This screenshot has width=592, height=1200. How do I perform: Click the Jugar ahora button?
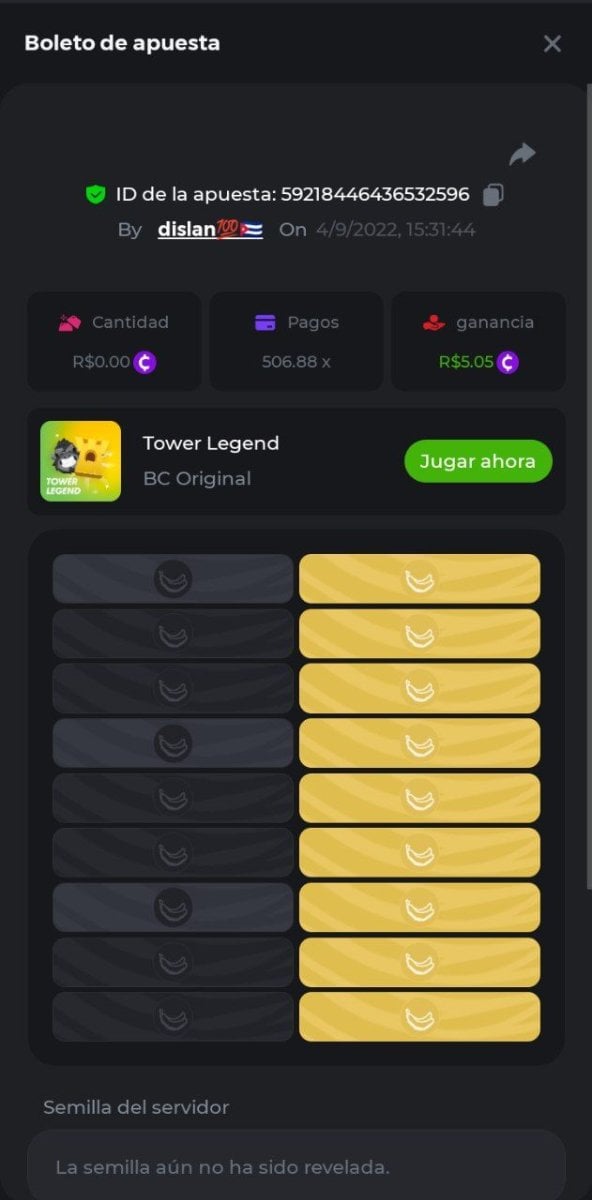click(478, 461)
